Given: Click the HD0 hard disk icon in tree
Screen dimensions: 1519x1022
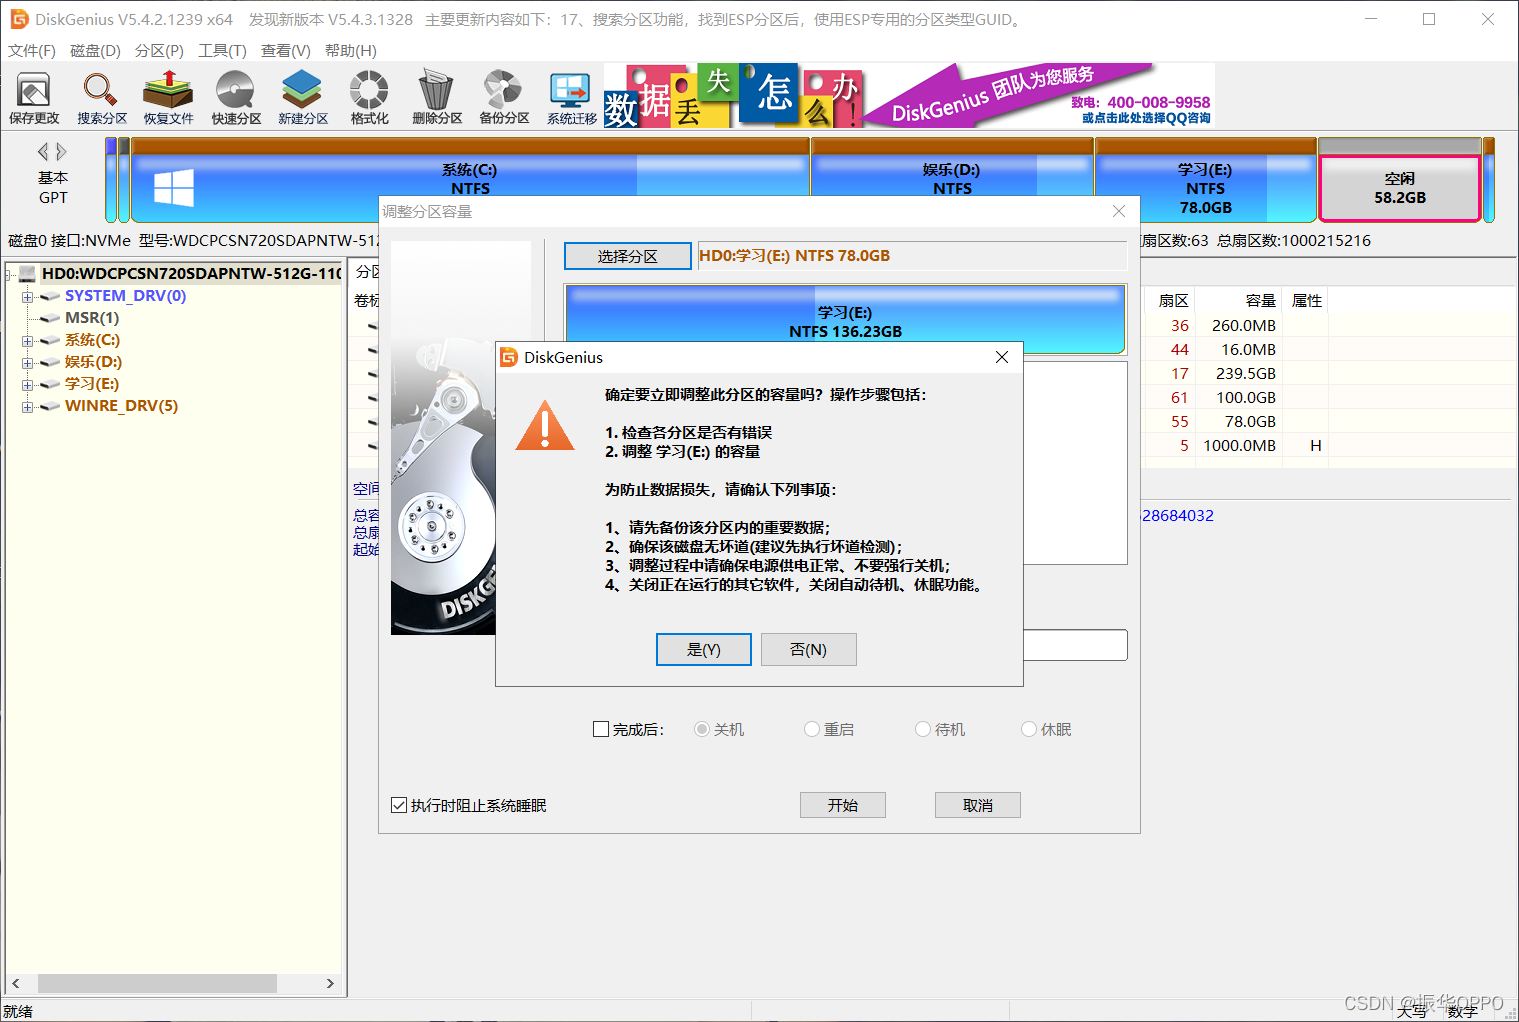Looking at the screenshot, I should click(28, 273).
